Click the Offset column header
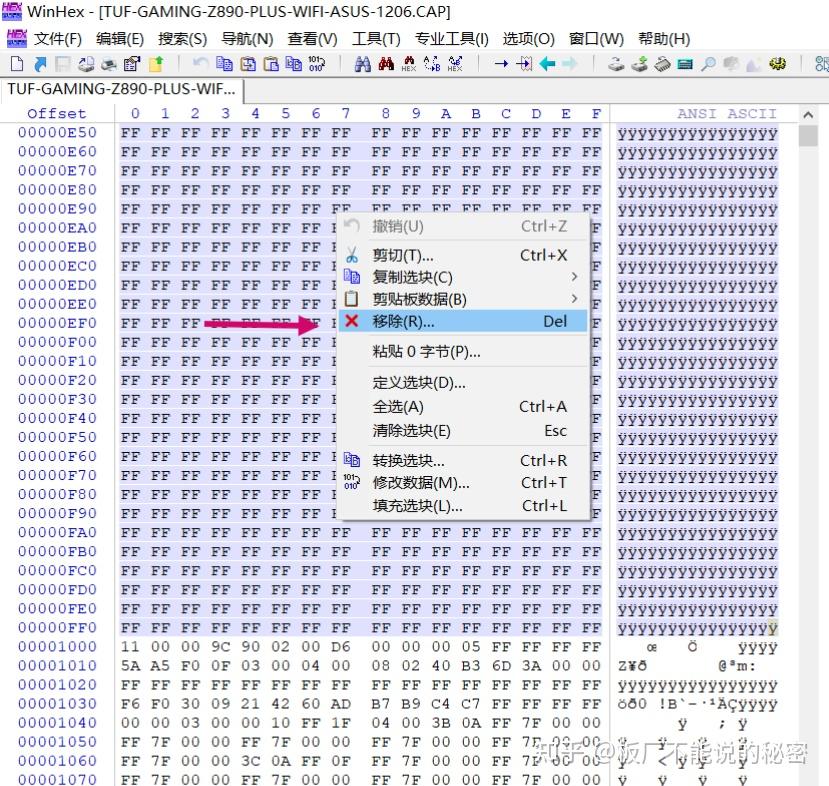This screenshot has width=829, height=786. (x=57, y=114)
